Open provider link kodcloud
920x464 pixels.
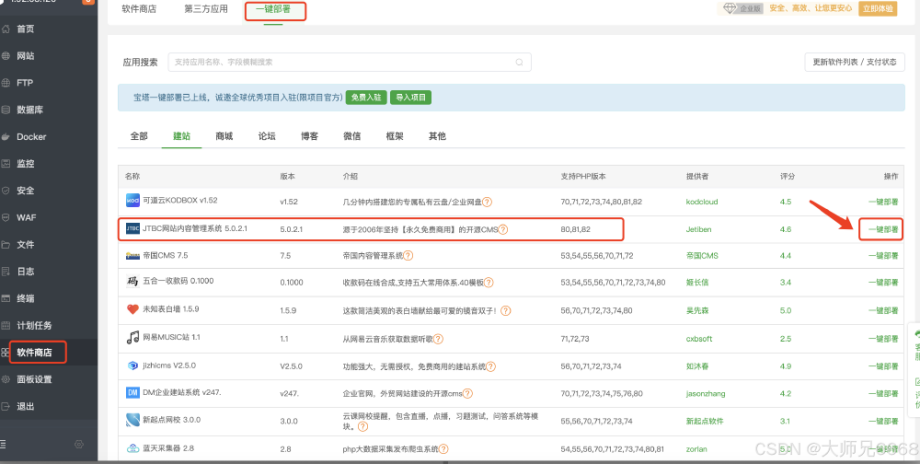pos(702,202)
